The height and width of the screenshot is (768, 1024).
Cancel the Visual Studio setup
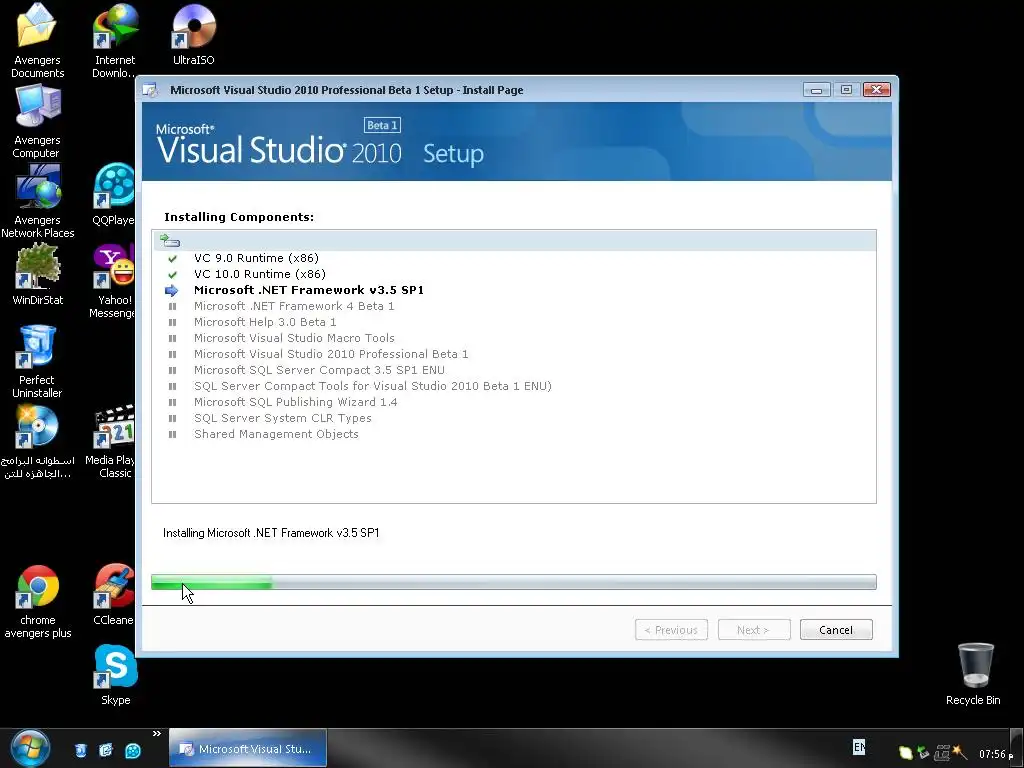click(836, 630)
